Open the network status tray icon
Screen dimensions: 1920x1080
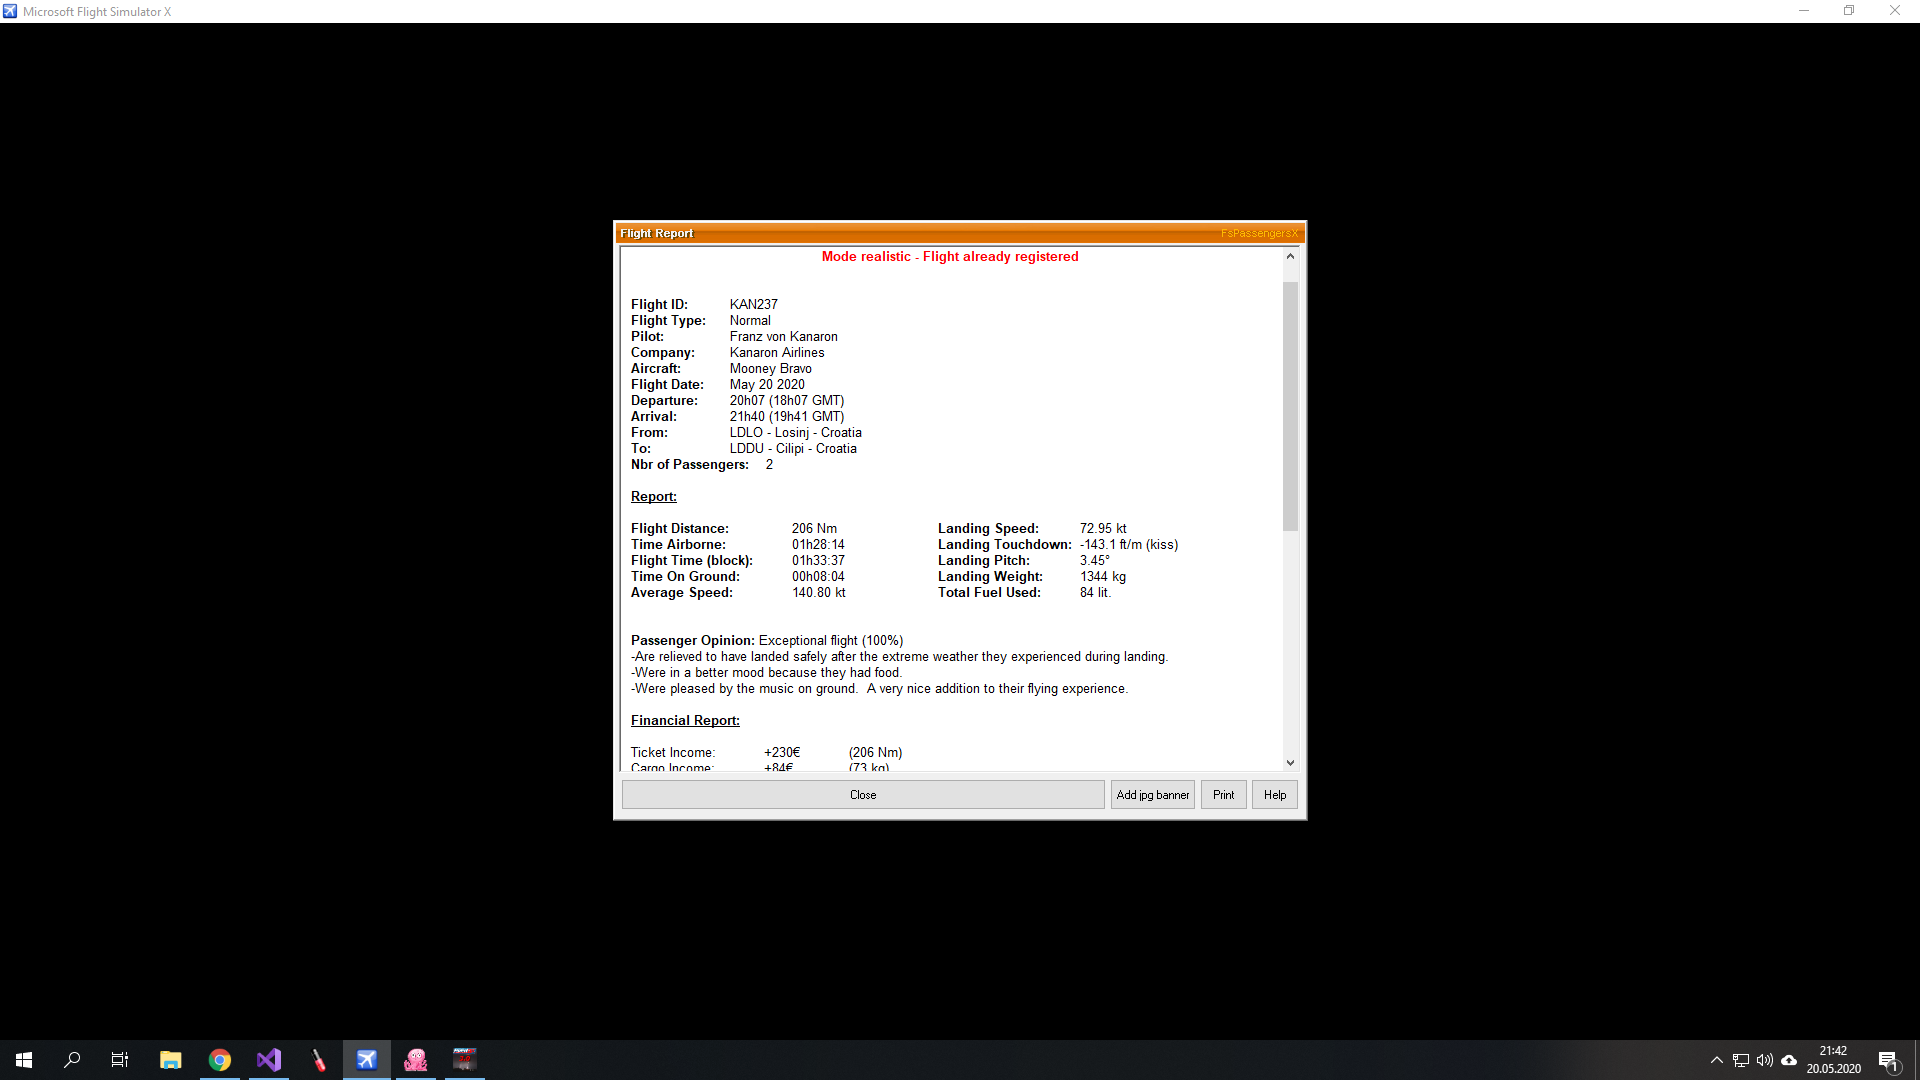[1741, 1060]
